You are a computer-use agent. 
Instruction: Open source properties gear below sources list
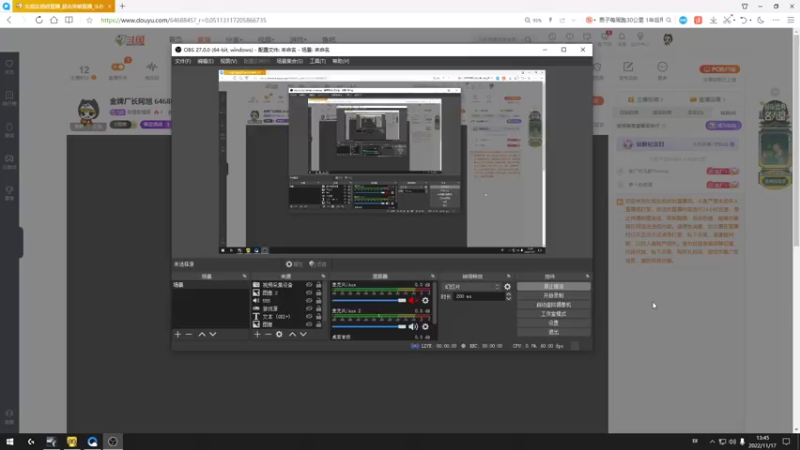tap(279, 334)
